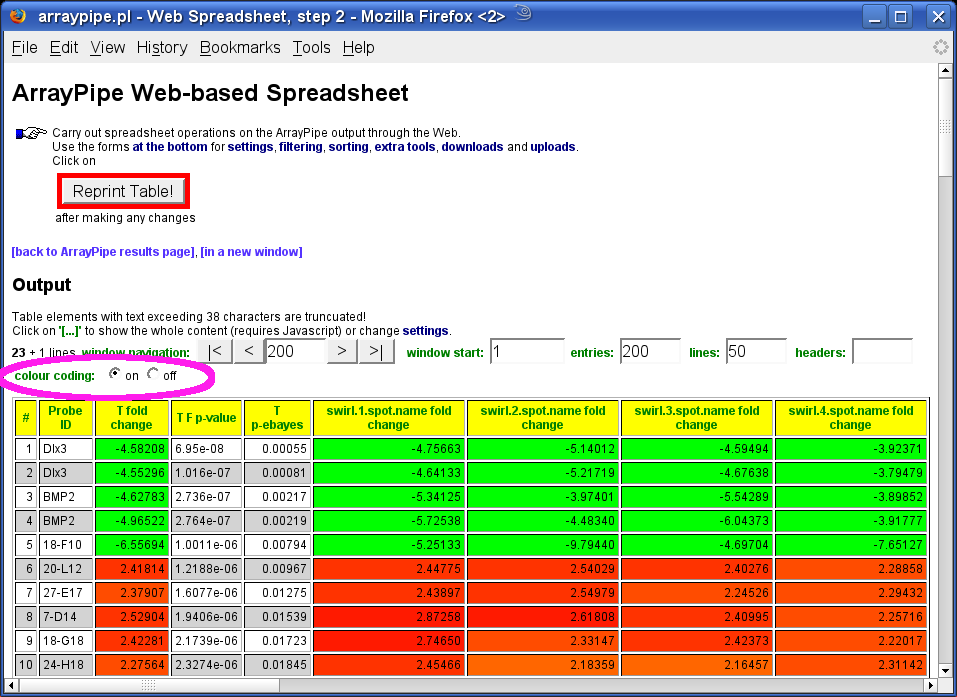This screenshot has height=697, width=957.
Task: Open settings link in the truncation note
Action: click(425, 331)
